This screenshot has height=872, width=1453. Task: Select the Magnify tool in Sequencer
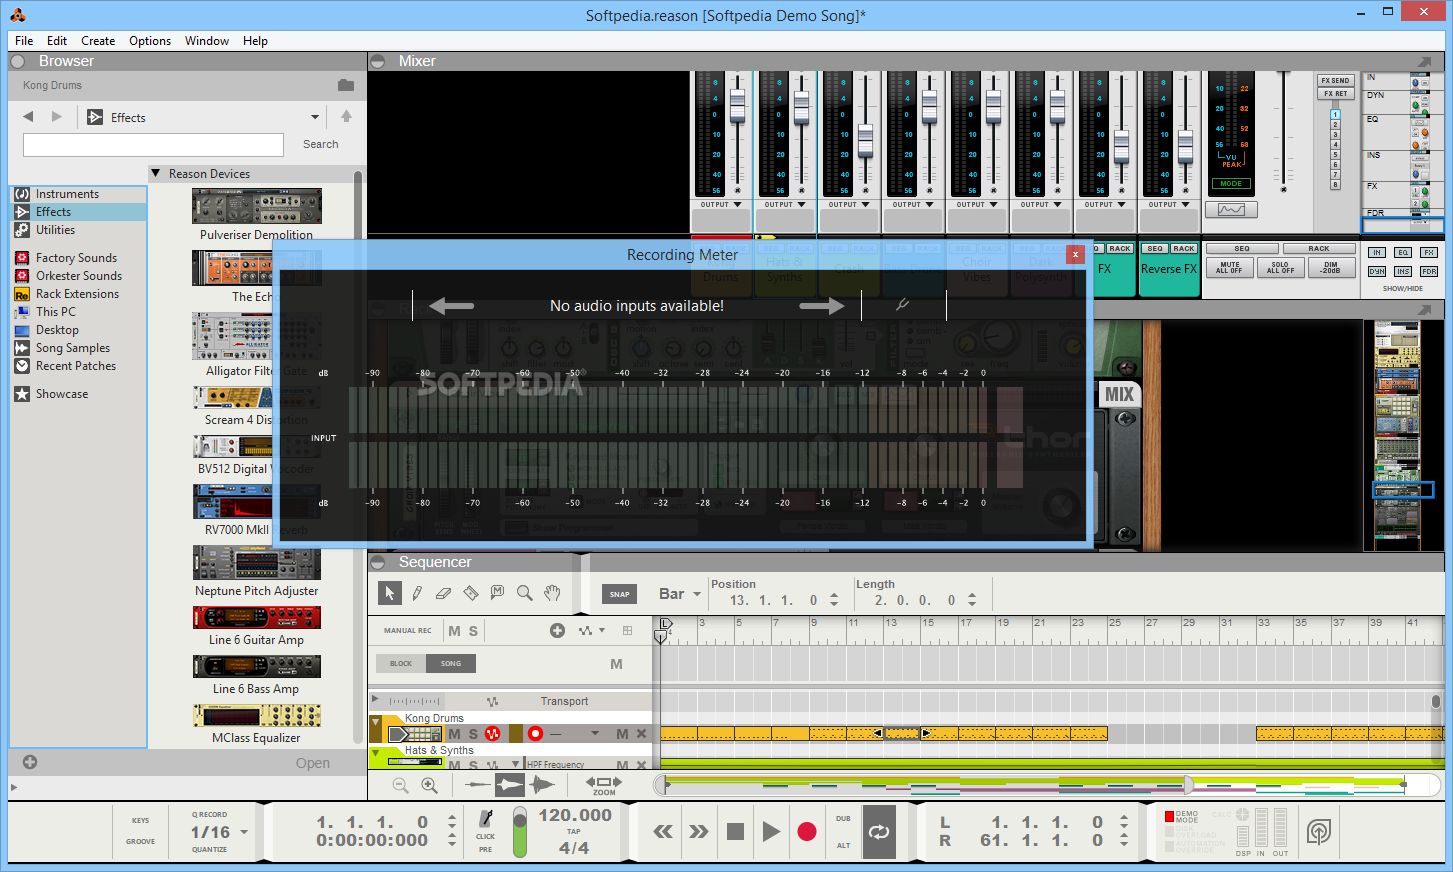(x=524, y=593)
